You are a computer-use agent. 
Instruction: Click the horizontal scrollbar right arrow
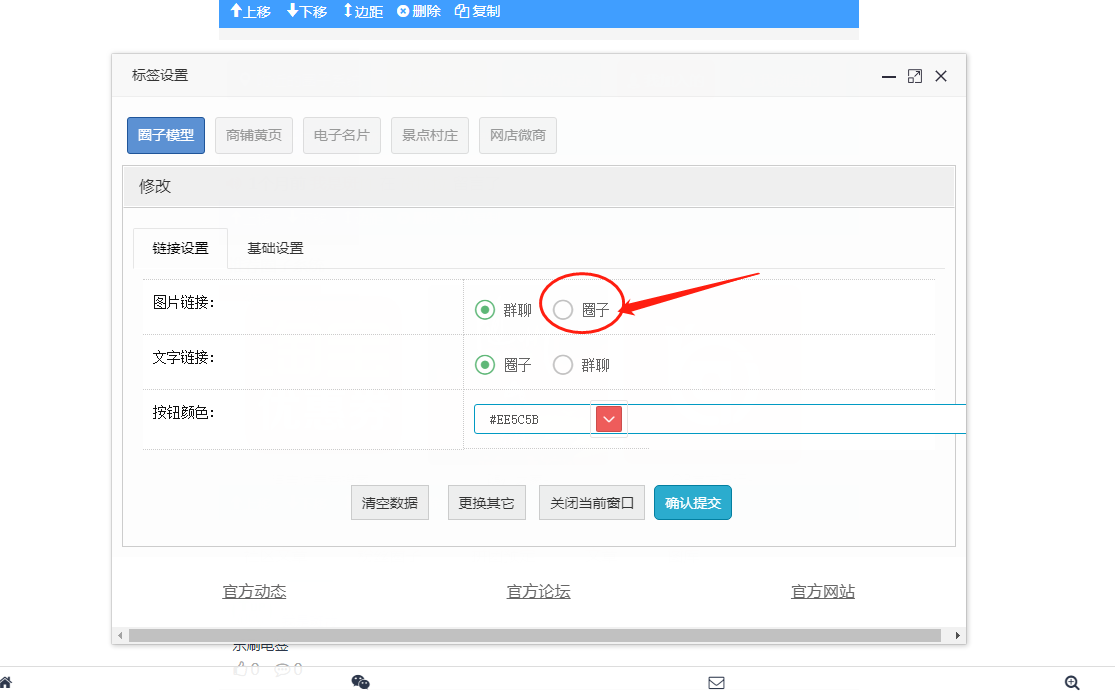[x=958, y=636]
